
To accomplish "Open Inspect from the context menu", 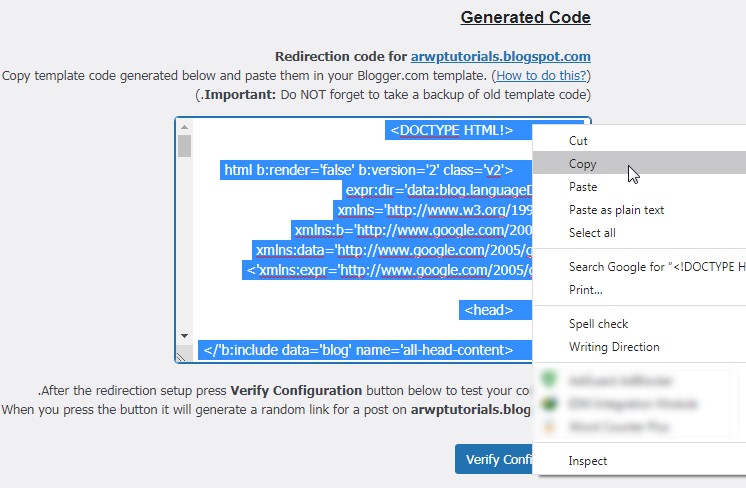I will [588, 461].
